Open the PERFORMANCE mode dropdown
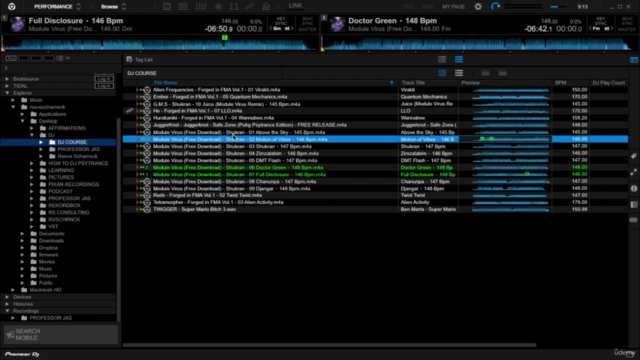Viewport: 640px width, 360px height. coord(57,7)
